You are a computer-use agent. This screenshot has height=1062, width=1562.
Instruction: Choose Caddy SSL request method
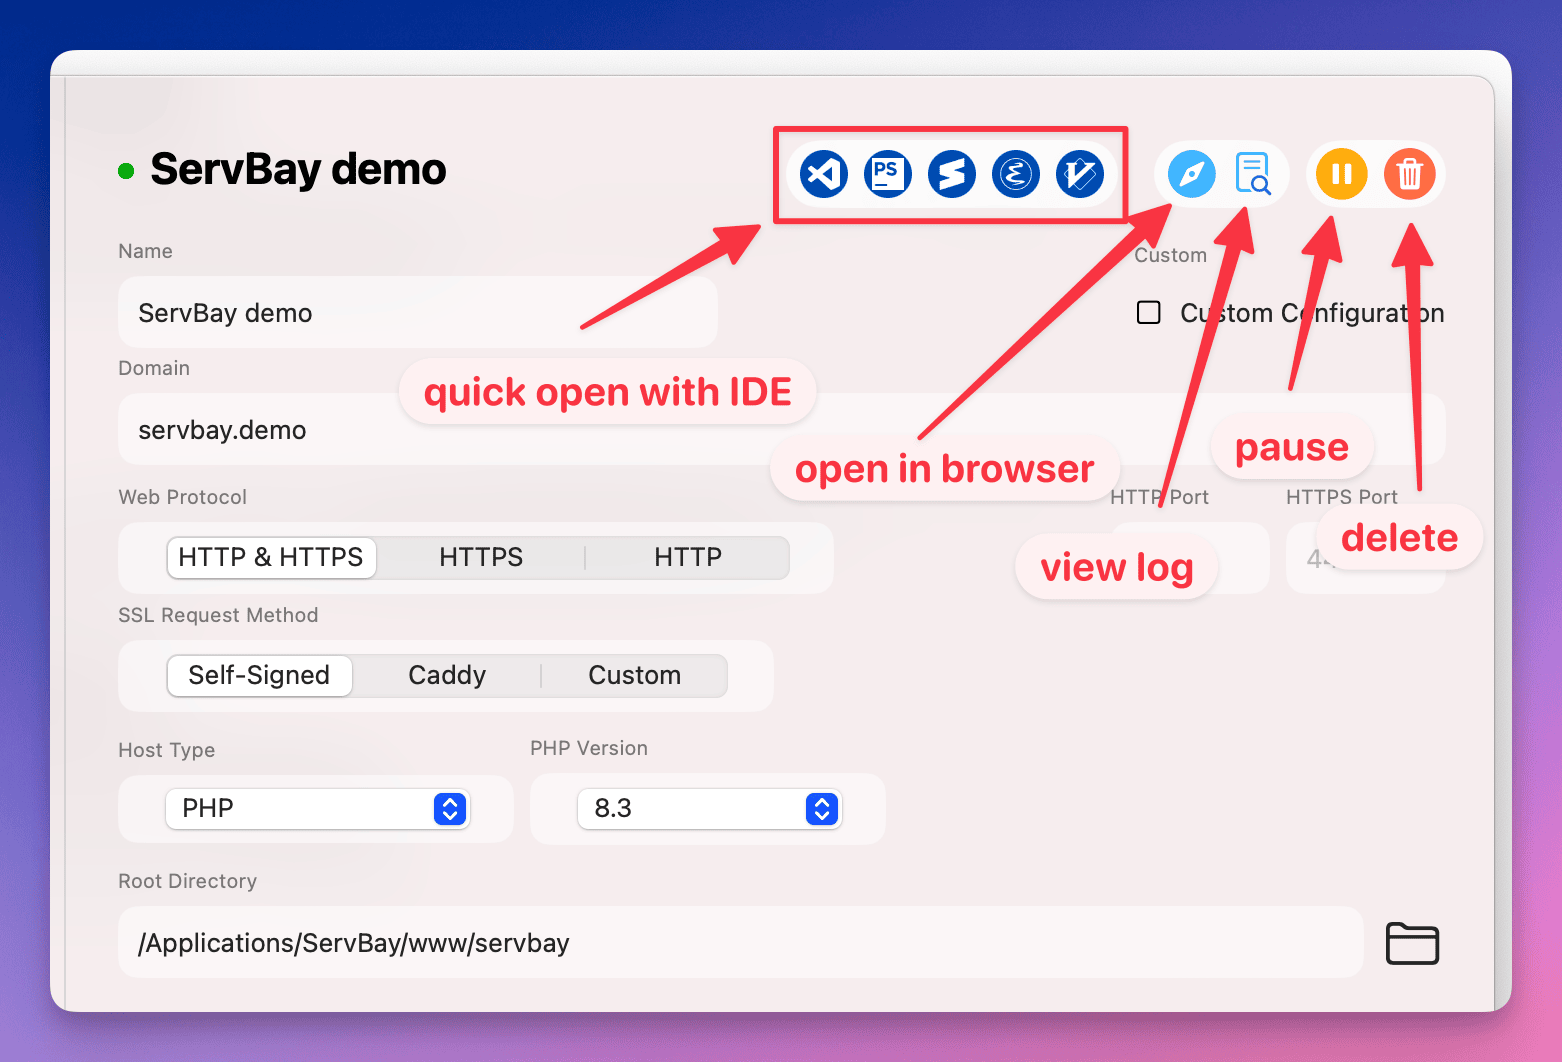click(447, 675)
